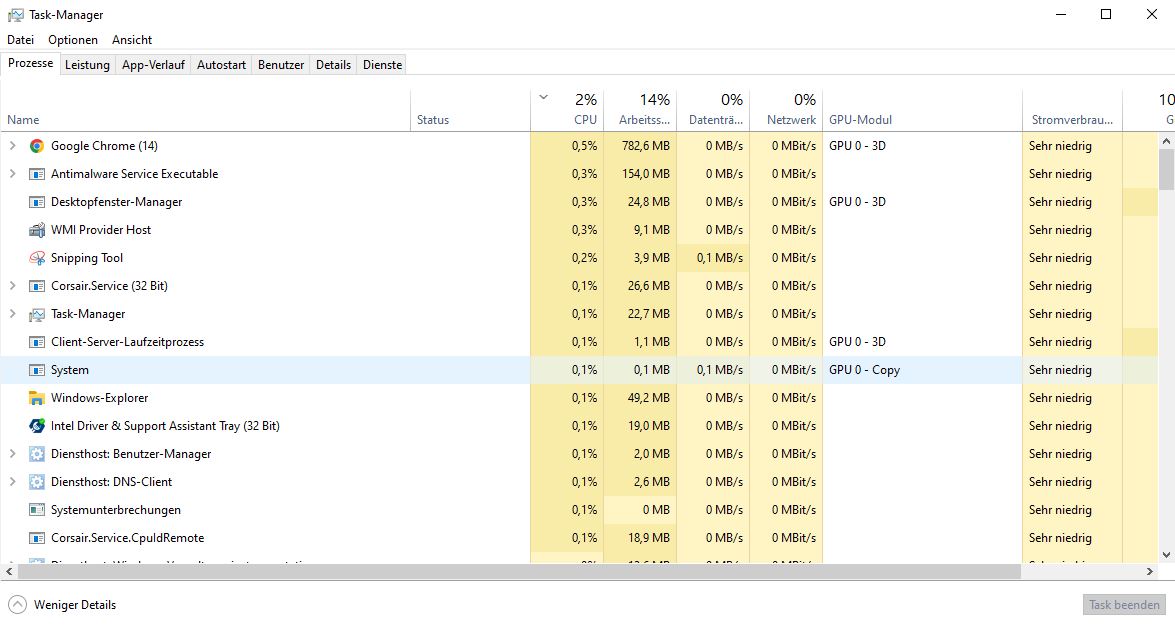Sort by the Status column header
The height and width of the screenshot is (625, 1175).
pos(470,111)
